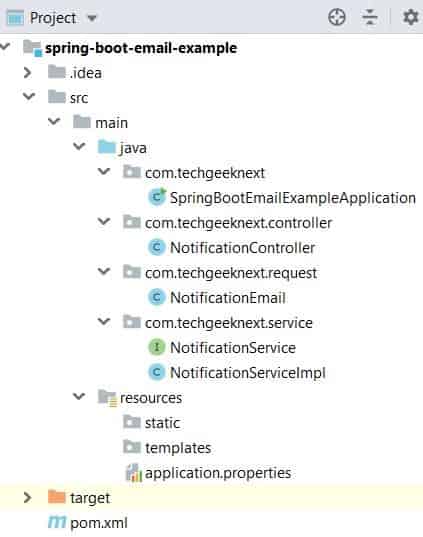Open the Project panel settings gear
This screenshot has width=423, height=537.
point(410,17)
